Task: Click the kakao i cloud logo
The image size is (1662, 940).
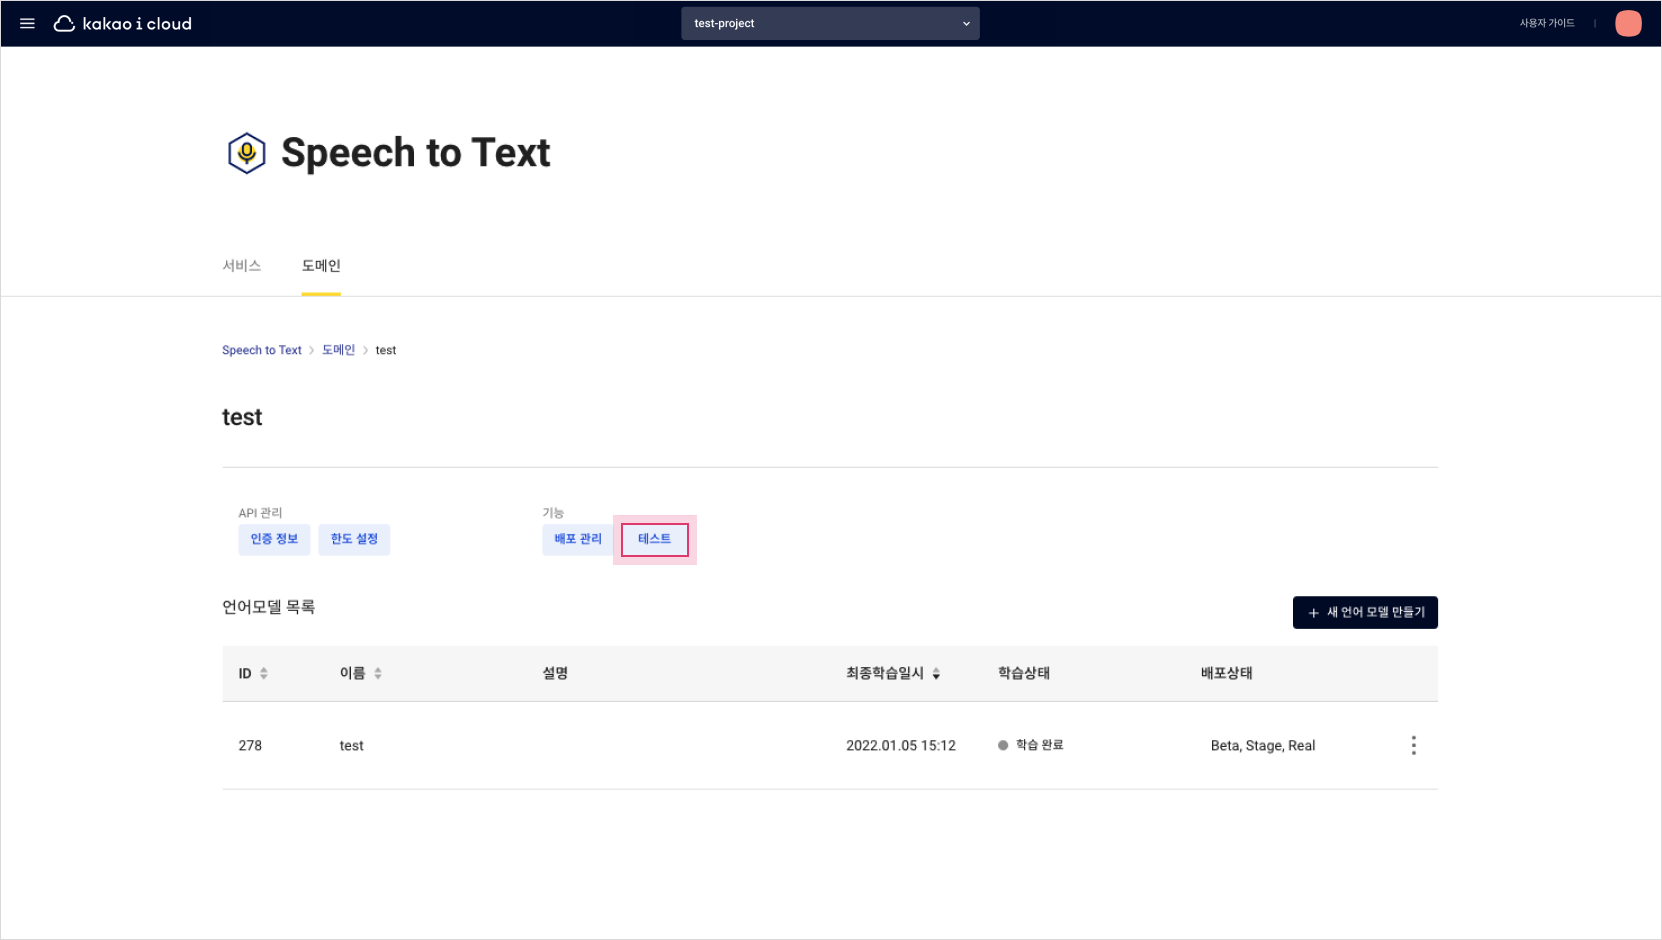Action: [x=122, y=23]
